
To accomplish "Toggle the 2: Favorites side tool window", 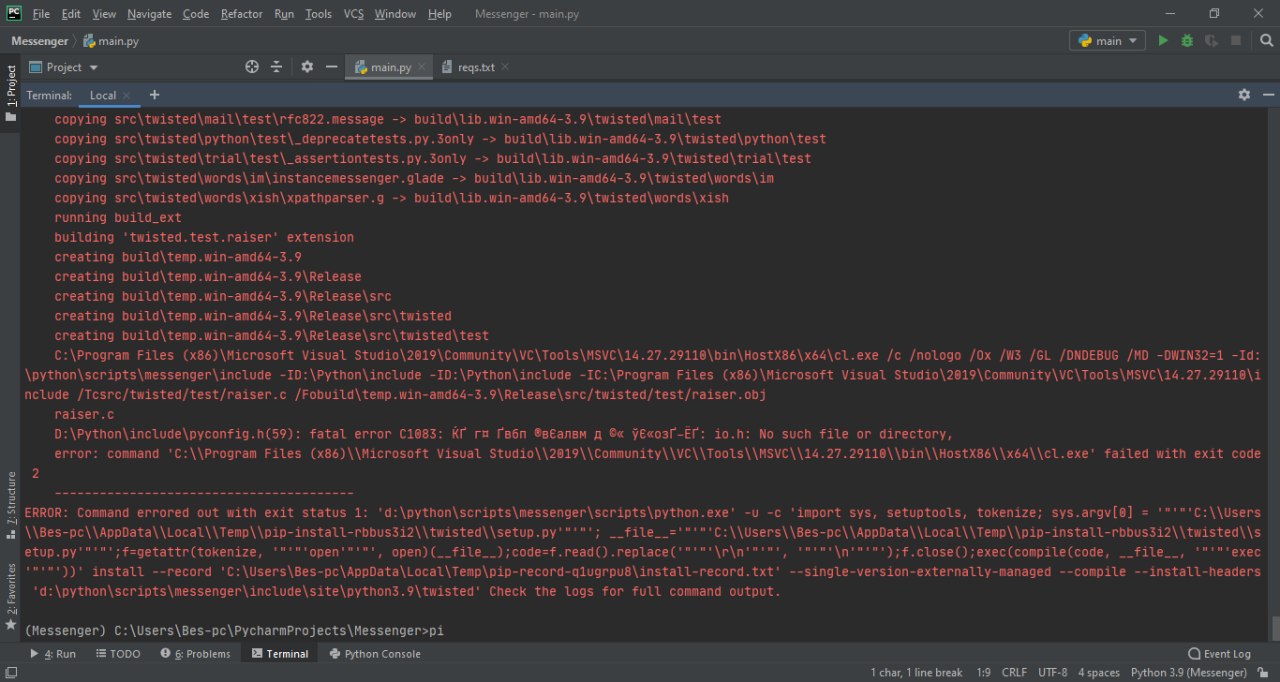I will pos(11,597).
